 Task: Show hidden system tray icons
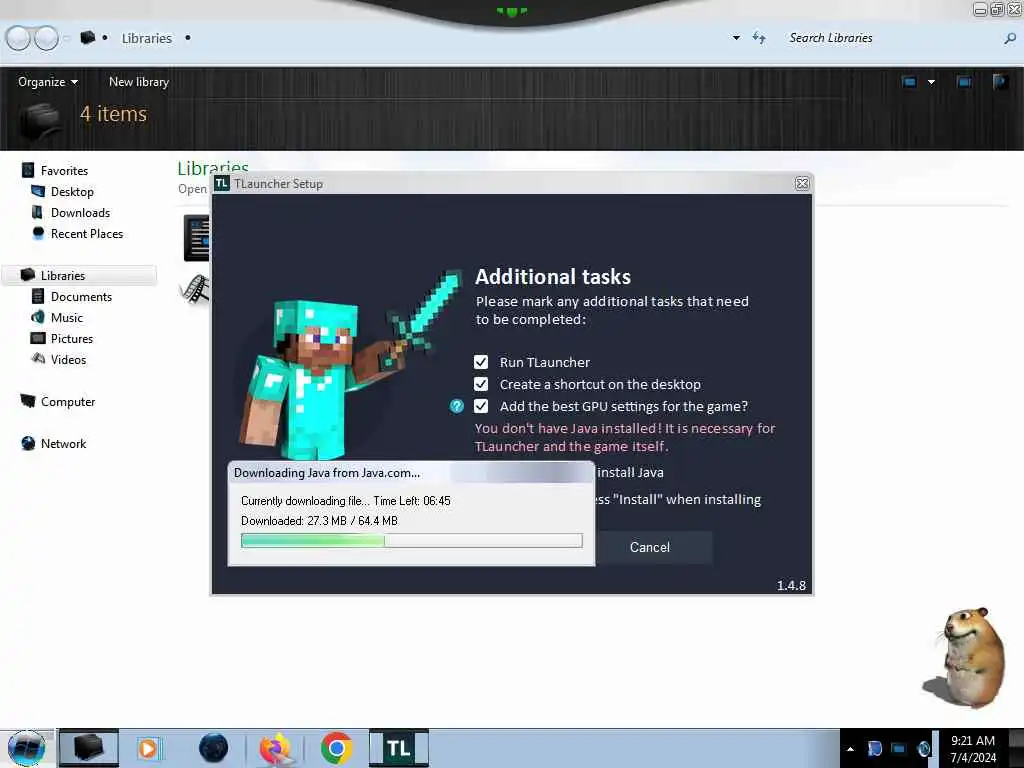click(850, 749)
